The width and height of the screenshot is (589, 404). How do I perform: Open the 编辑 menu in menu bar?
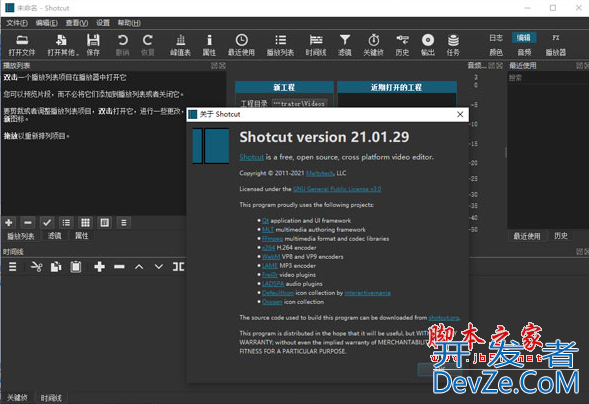coord(47,23)
